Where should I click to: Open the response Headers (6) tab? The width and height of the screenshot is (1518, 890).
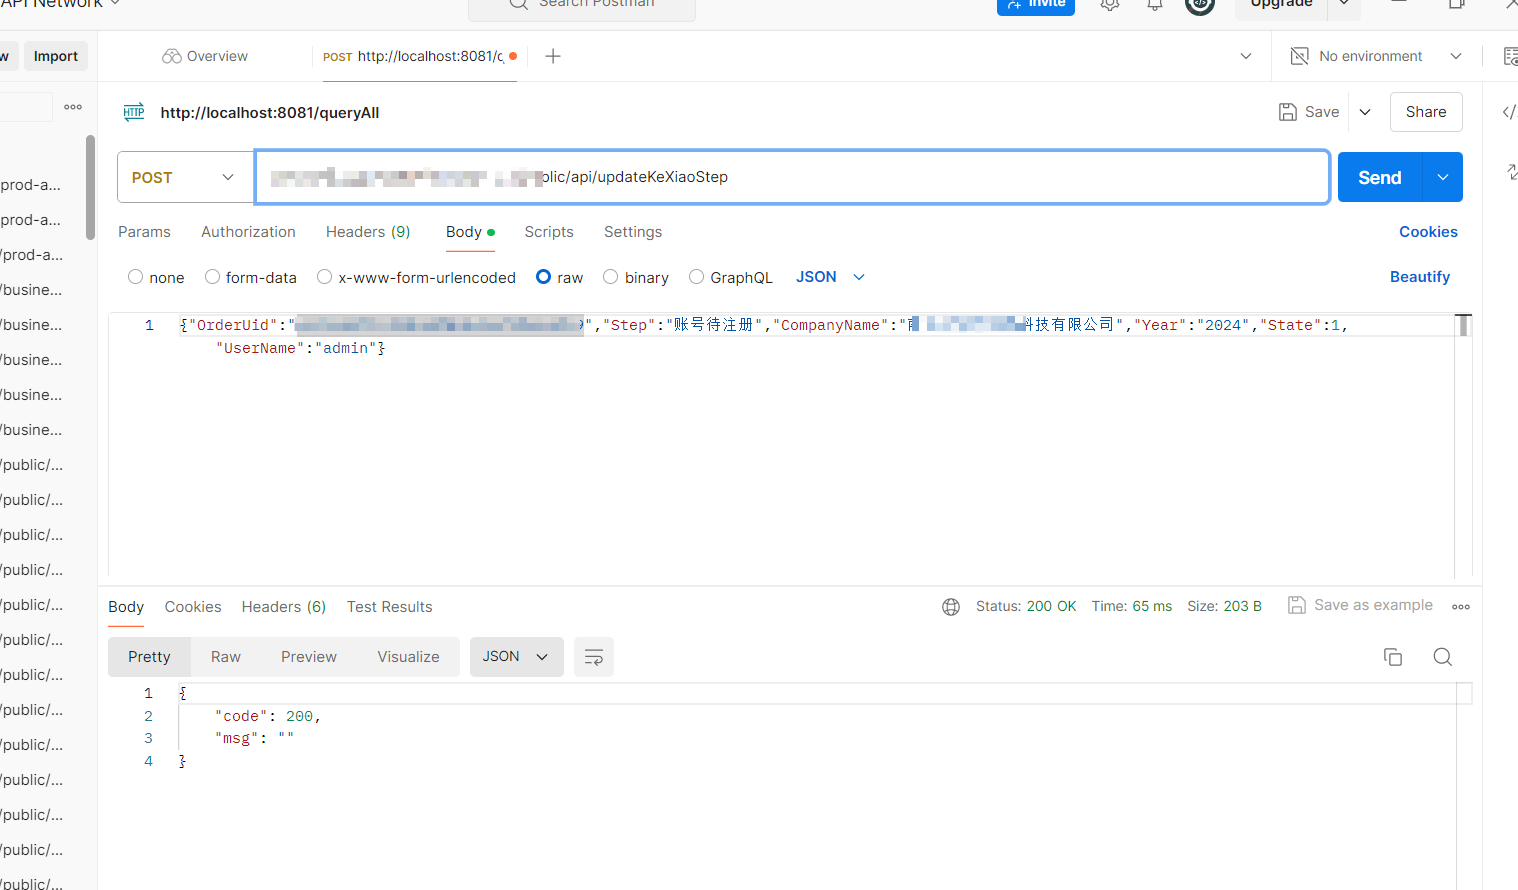[284, 607]
